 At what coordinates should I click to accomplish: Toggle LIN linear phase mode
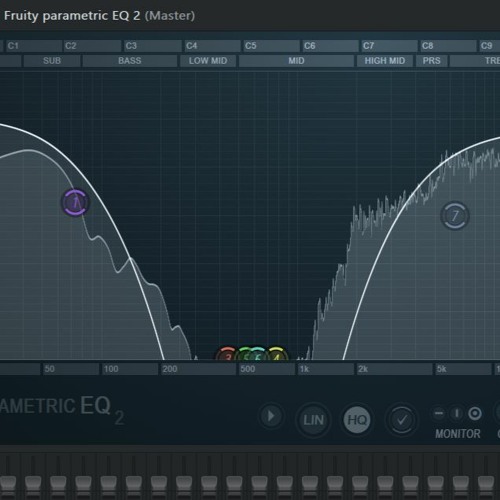click(x=313, y=420)
